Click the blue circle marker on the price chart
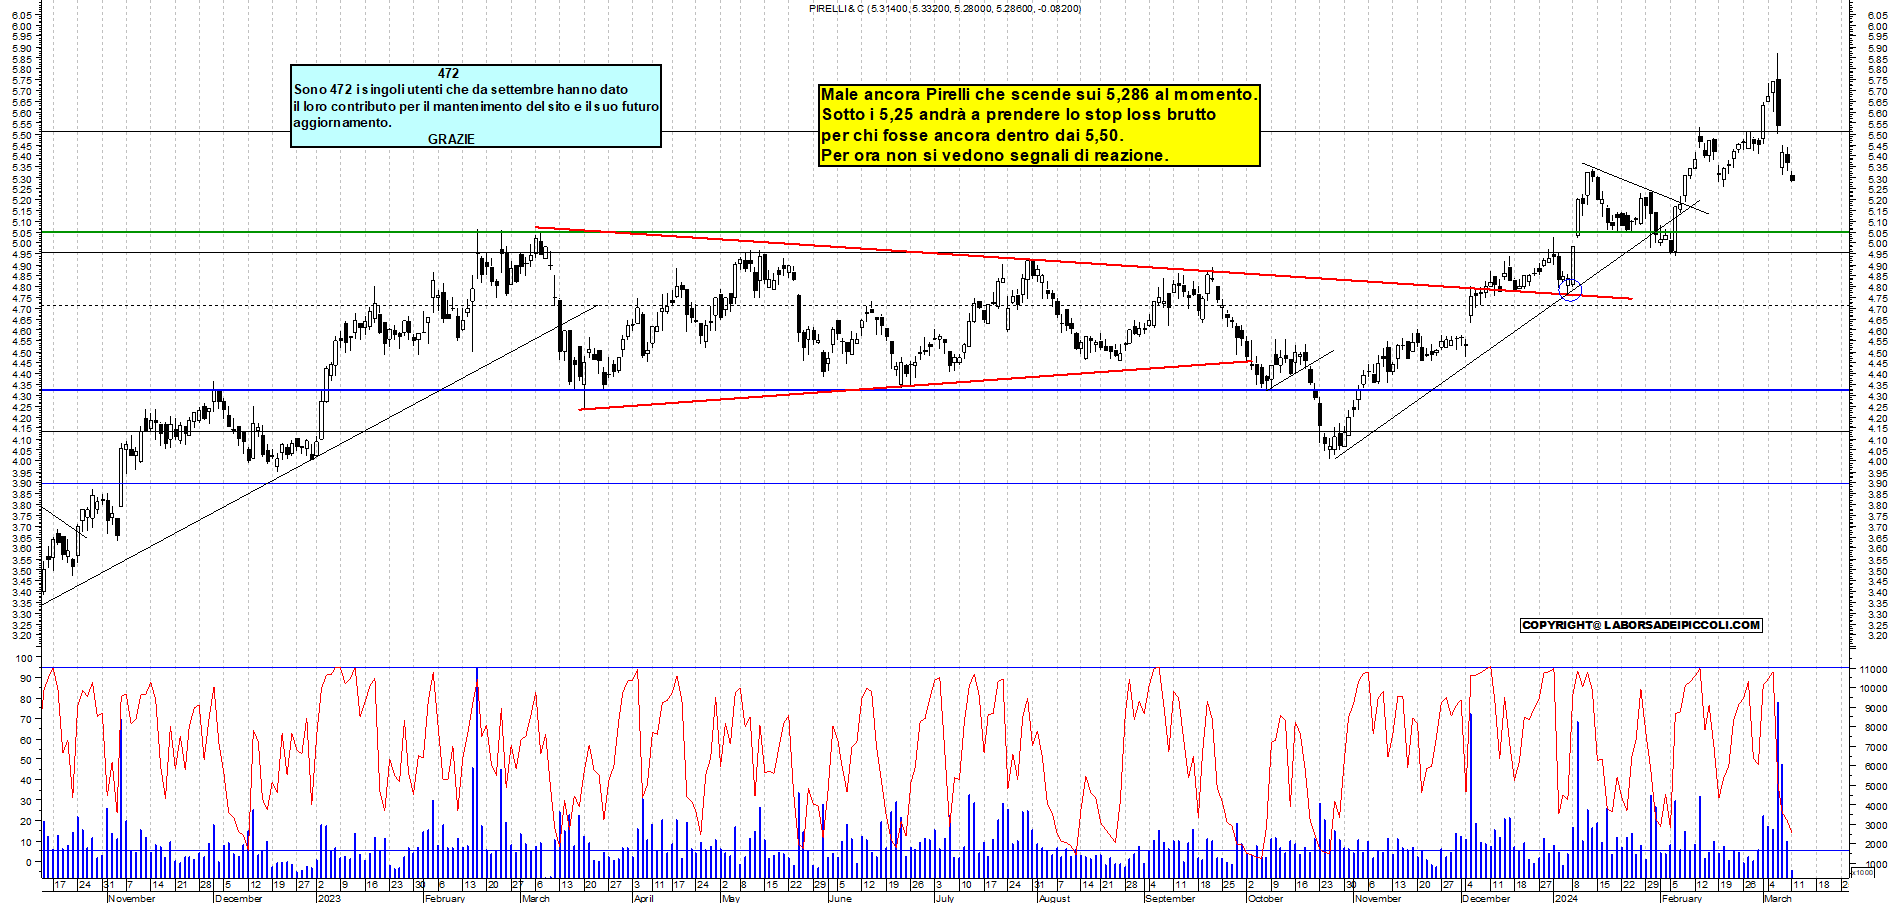Viewport: 1890px width, 903px height. (1570, 291)
